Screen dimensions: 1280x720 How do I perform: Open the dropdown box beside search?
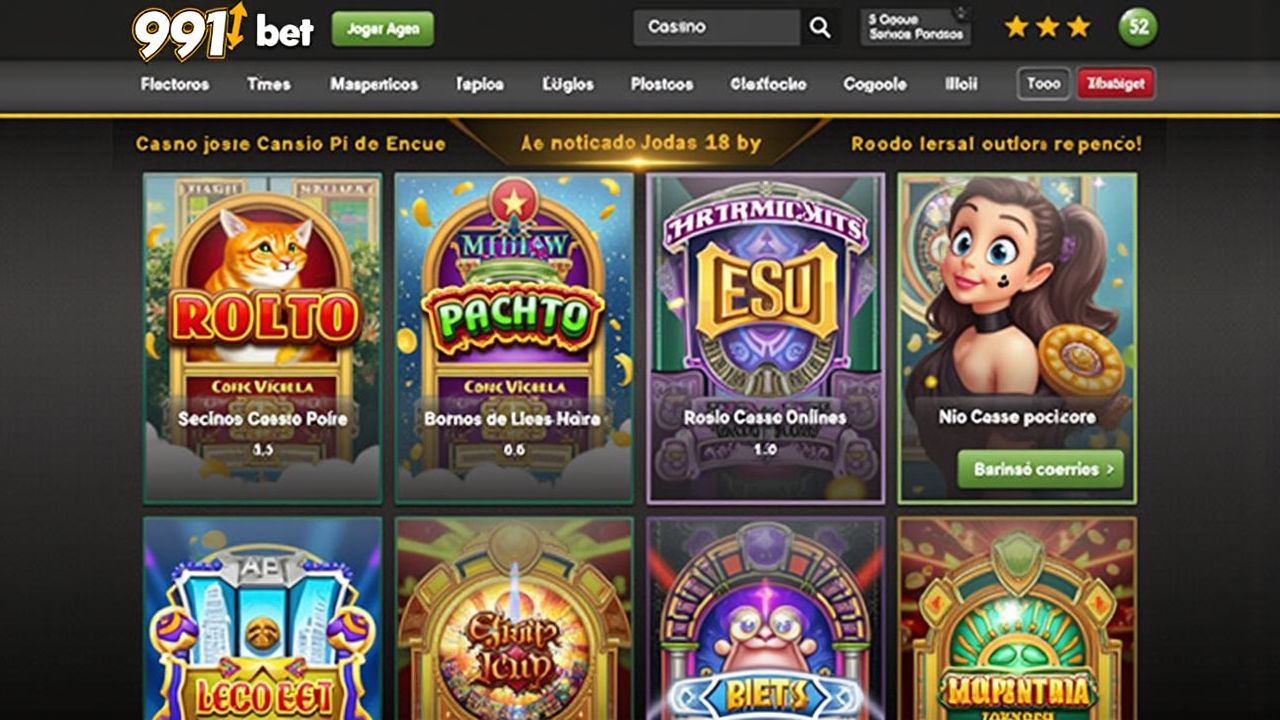(916, 28)
